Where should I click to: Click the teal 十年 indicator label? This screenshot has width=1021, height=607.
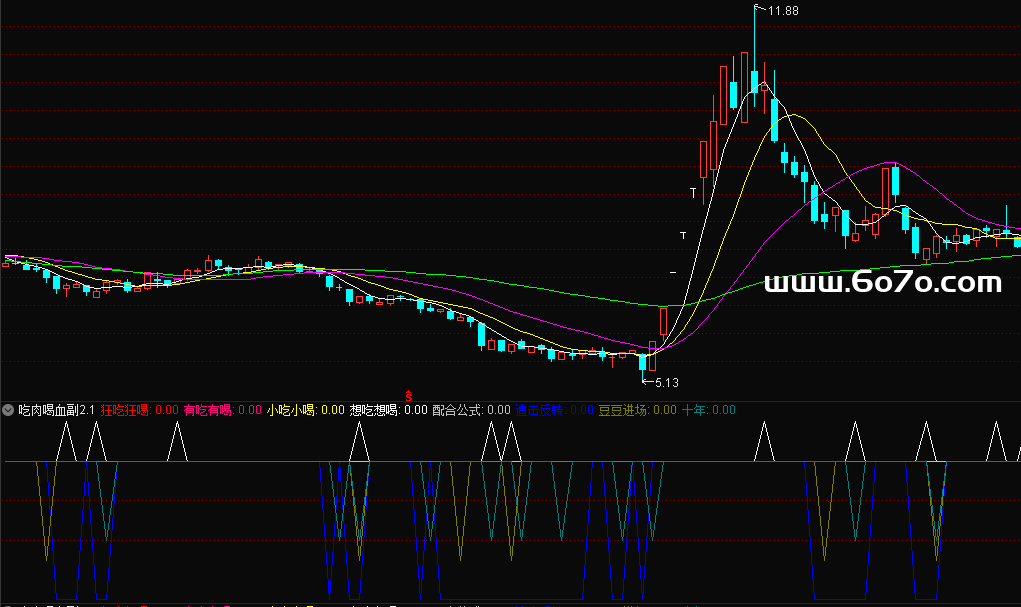point(693,410)
